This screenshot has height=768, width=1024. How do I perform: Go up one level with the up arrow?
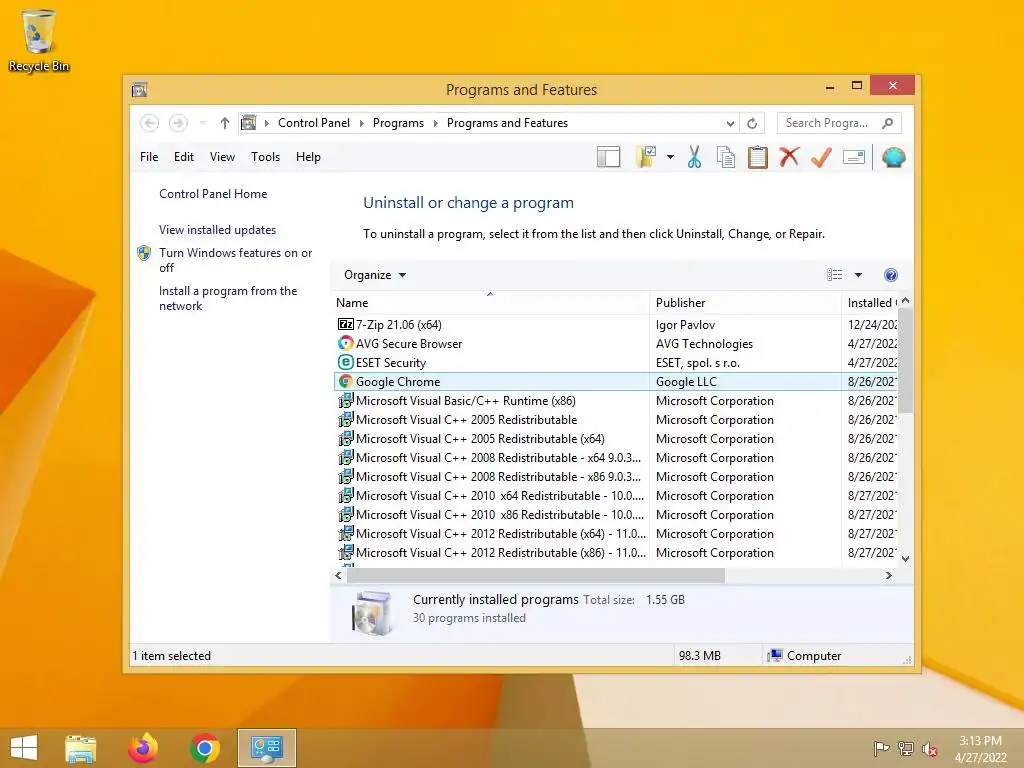[x=225, y=123]
